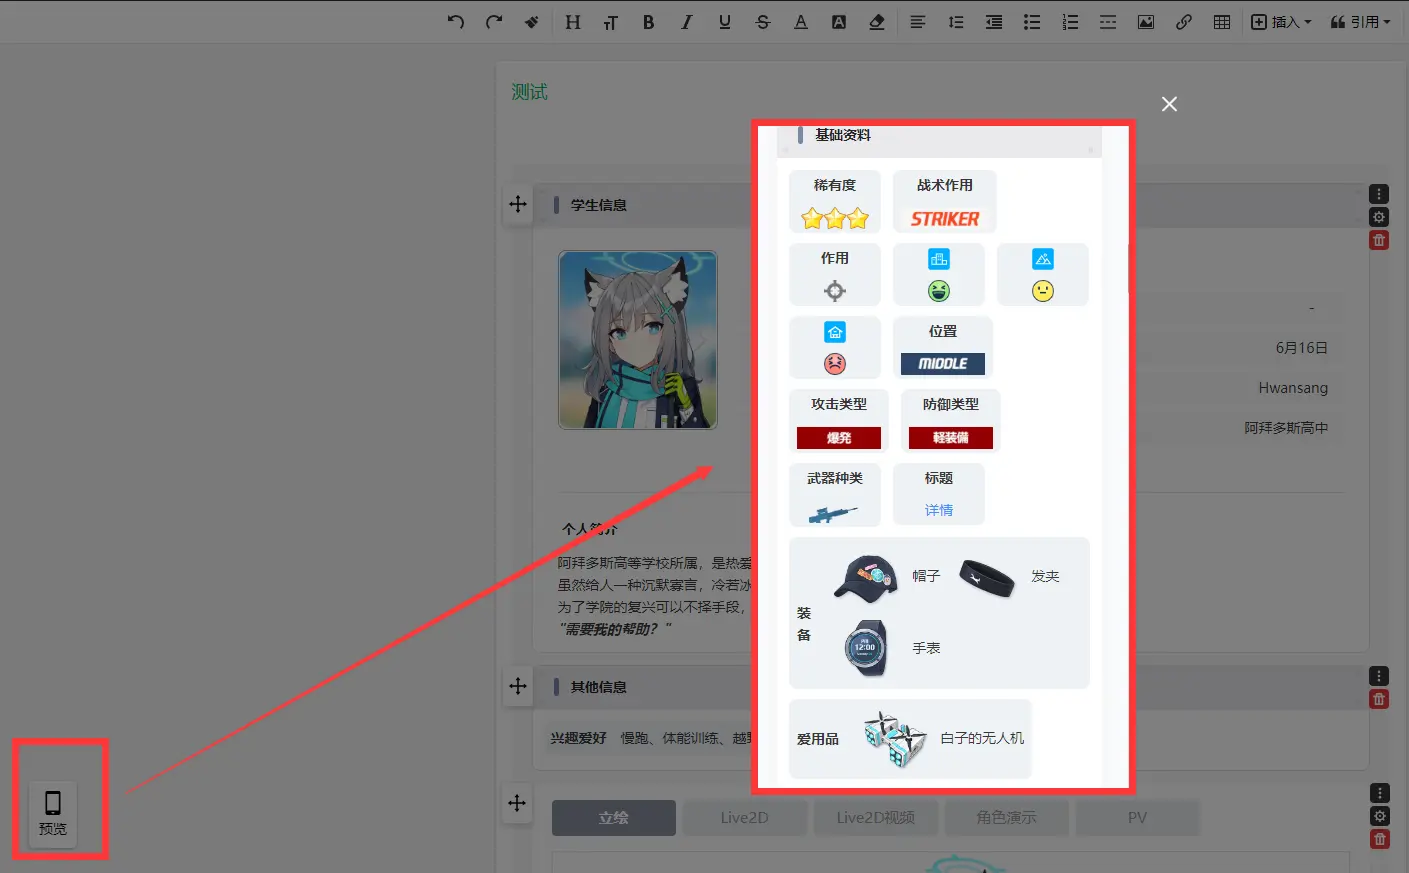The height and width of the screenshot is (873, 1409).
Task: Open settings gear for 学生信息 section
Action: (x=1379, y=217)
